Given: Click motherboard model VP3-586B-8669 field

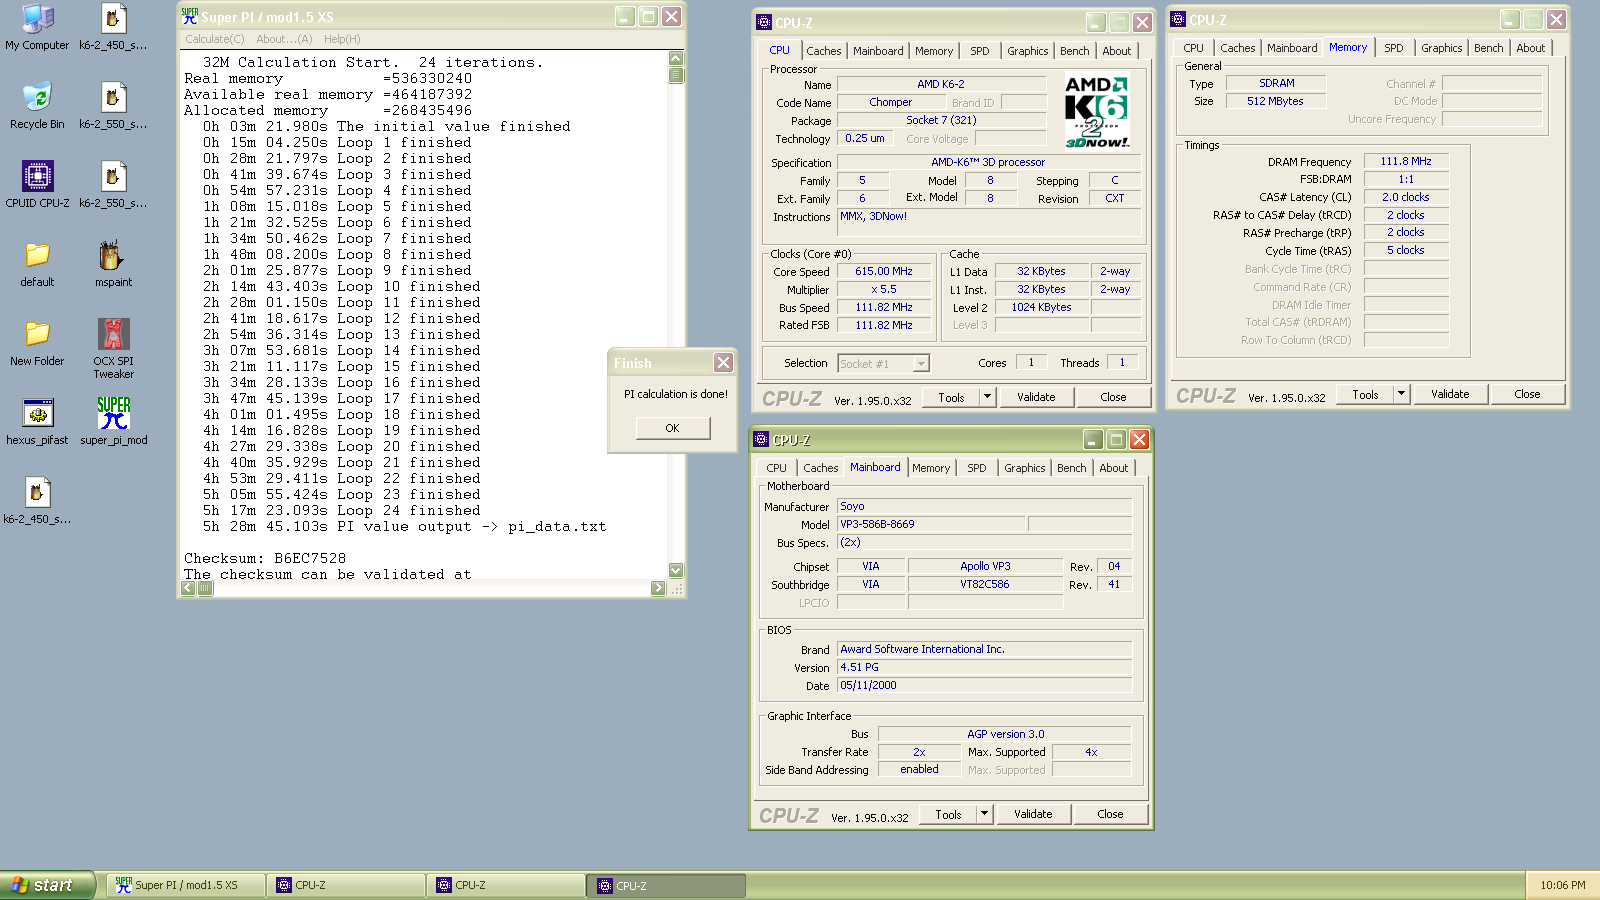Looking at the screenshot, I should pos(930,524).
